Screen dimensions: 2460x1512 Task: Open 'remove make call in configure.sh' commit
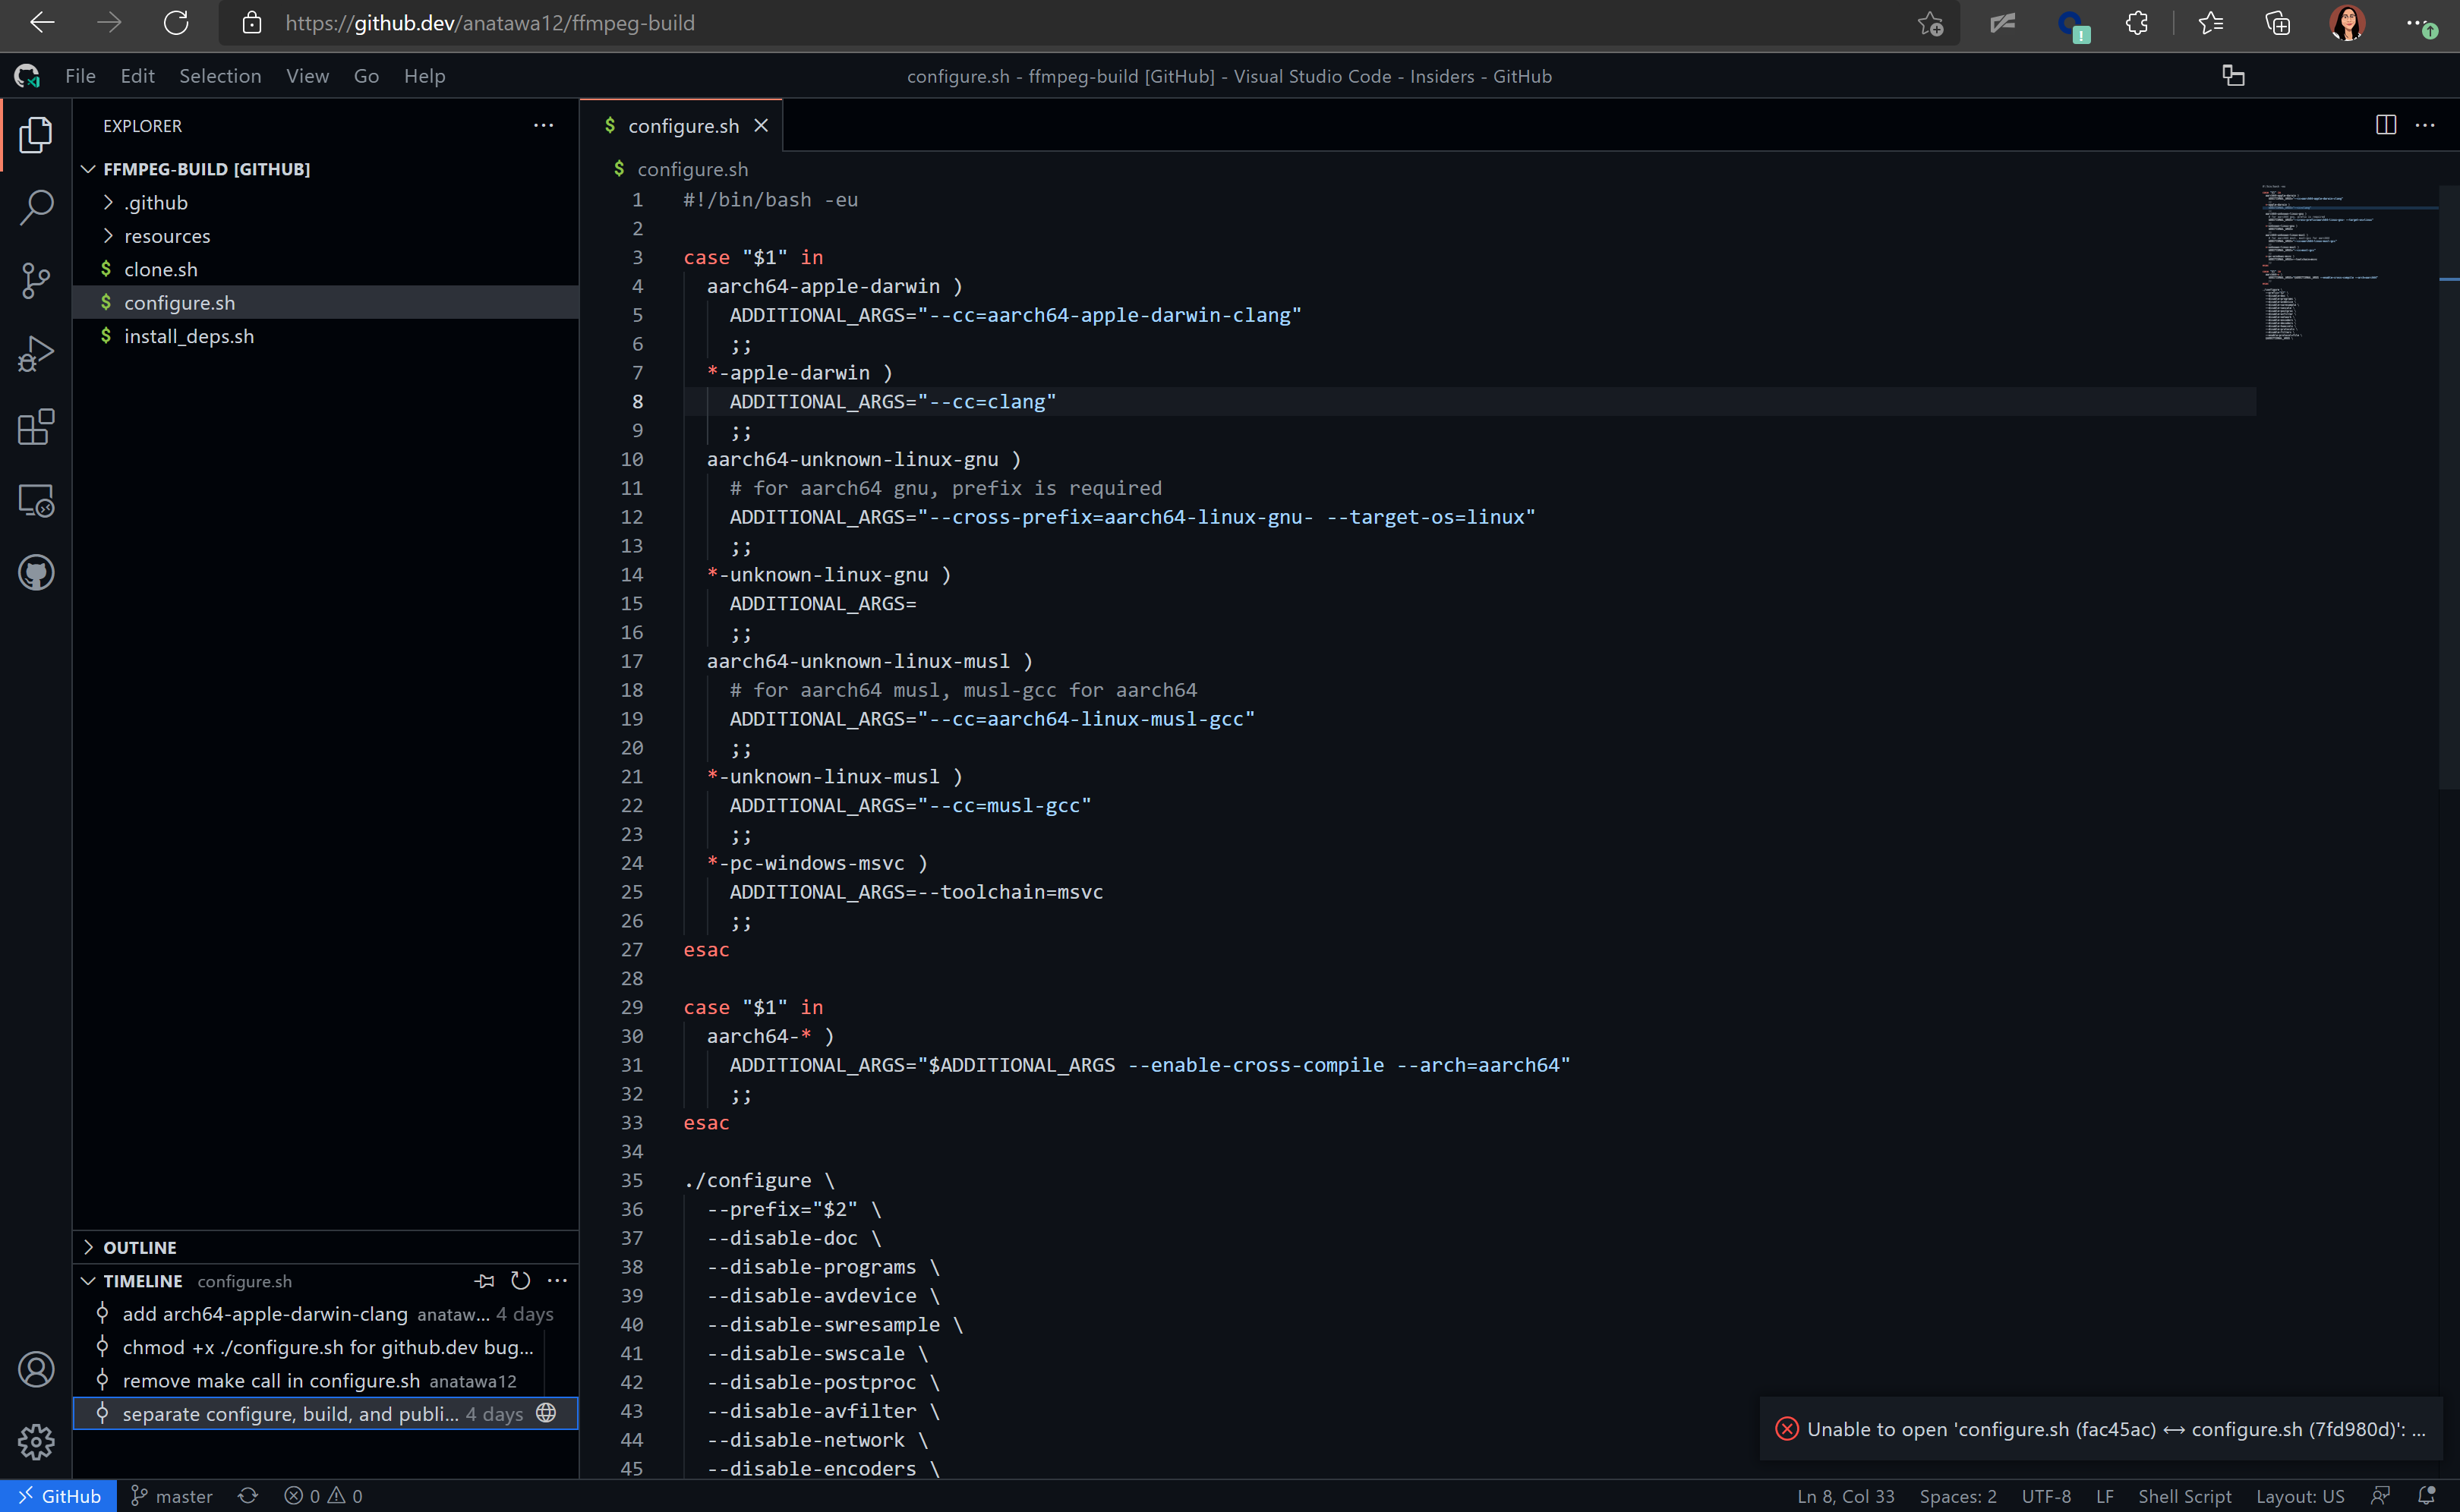click(325, 1380)
